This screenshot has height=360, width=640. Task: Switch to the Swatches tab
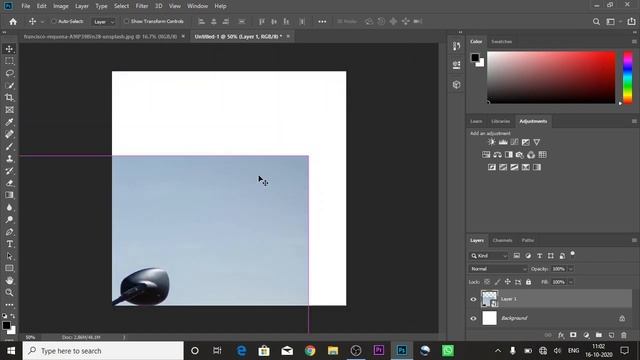(501, 42)
